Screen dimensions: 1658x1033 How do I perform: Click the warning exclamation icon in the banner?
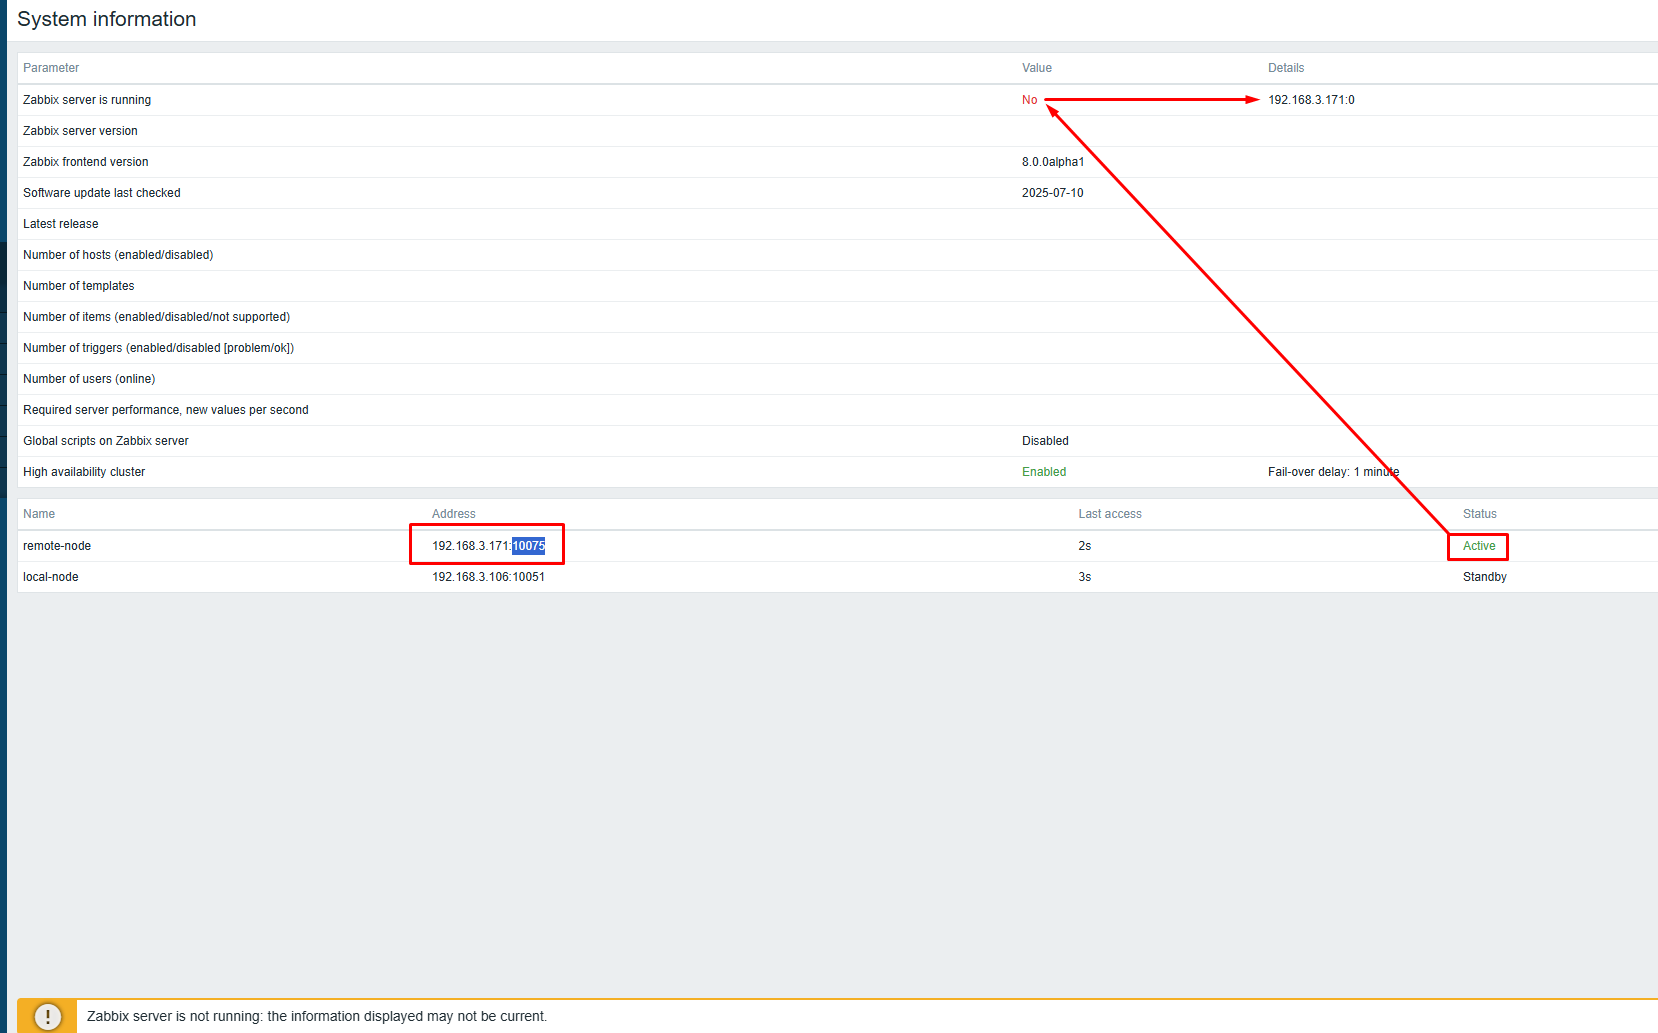pyautogui.click(x=47, y=1016)
